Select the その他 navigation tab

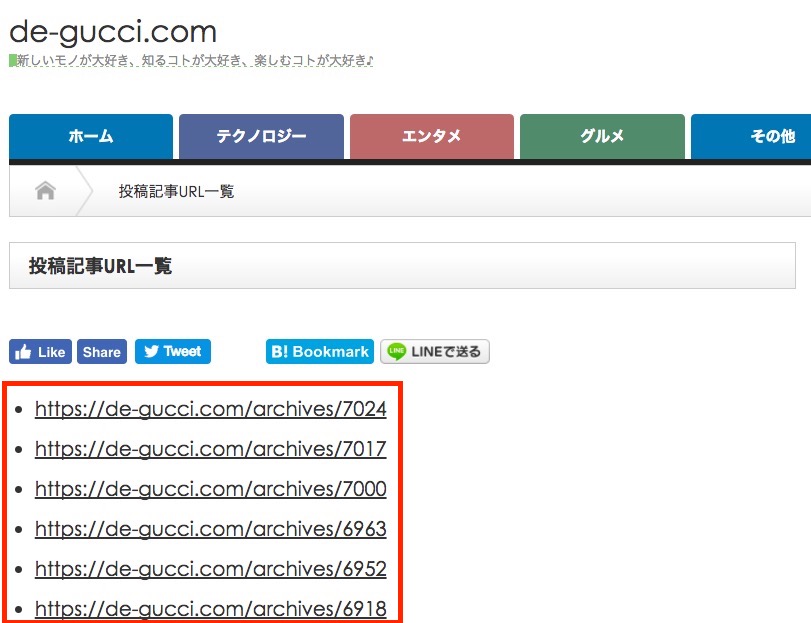760,137
